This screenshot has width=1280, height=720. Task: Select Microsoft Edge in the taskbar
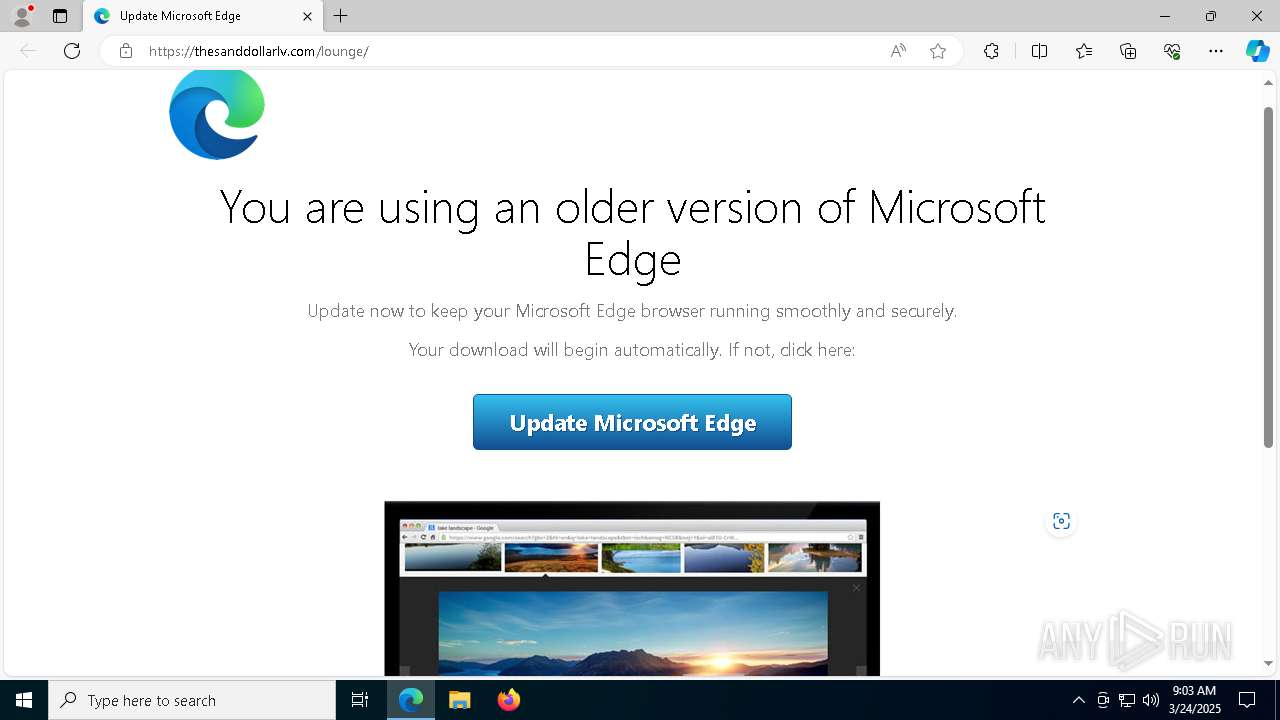(x=411, y=700)
